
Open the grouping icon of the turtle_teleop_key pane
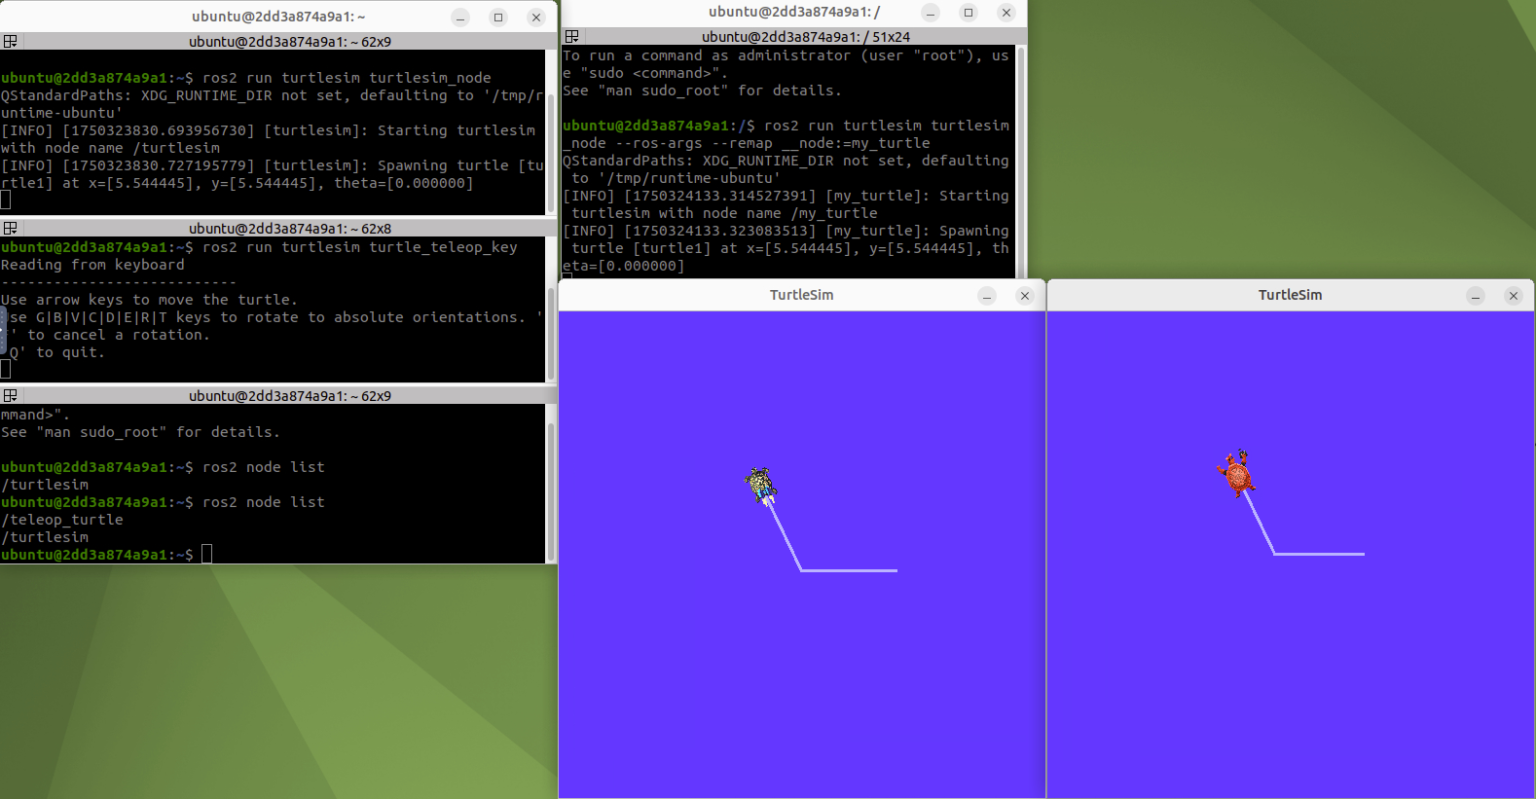click(x=10, y=228)
